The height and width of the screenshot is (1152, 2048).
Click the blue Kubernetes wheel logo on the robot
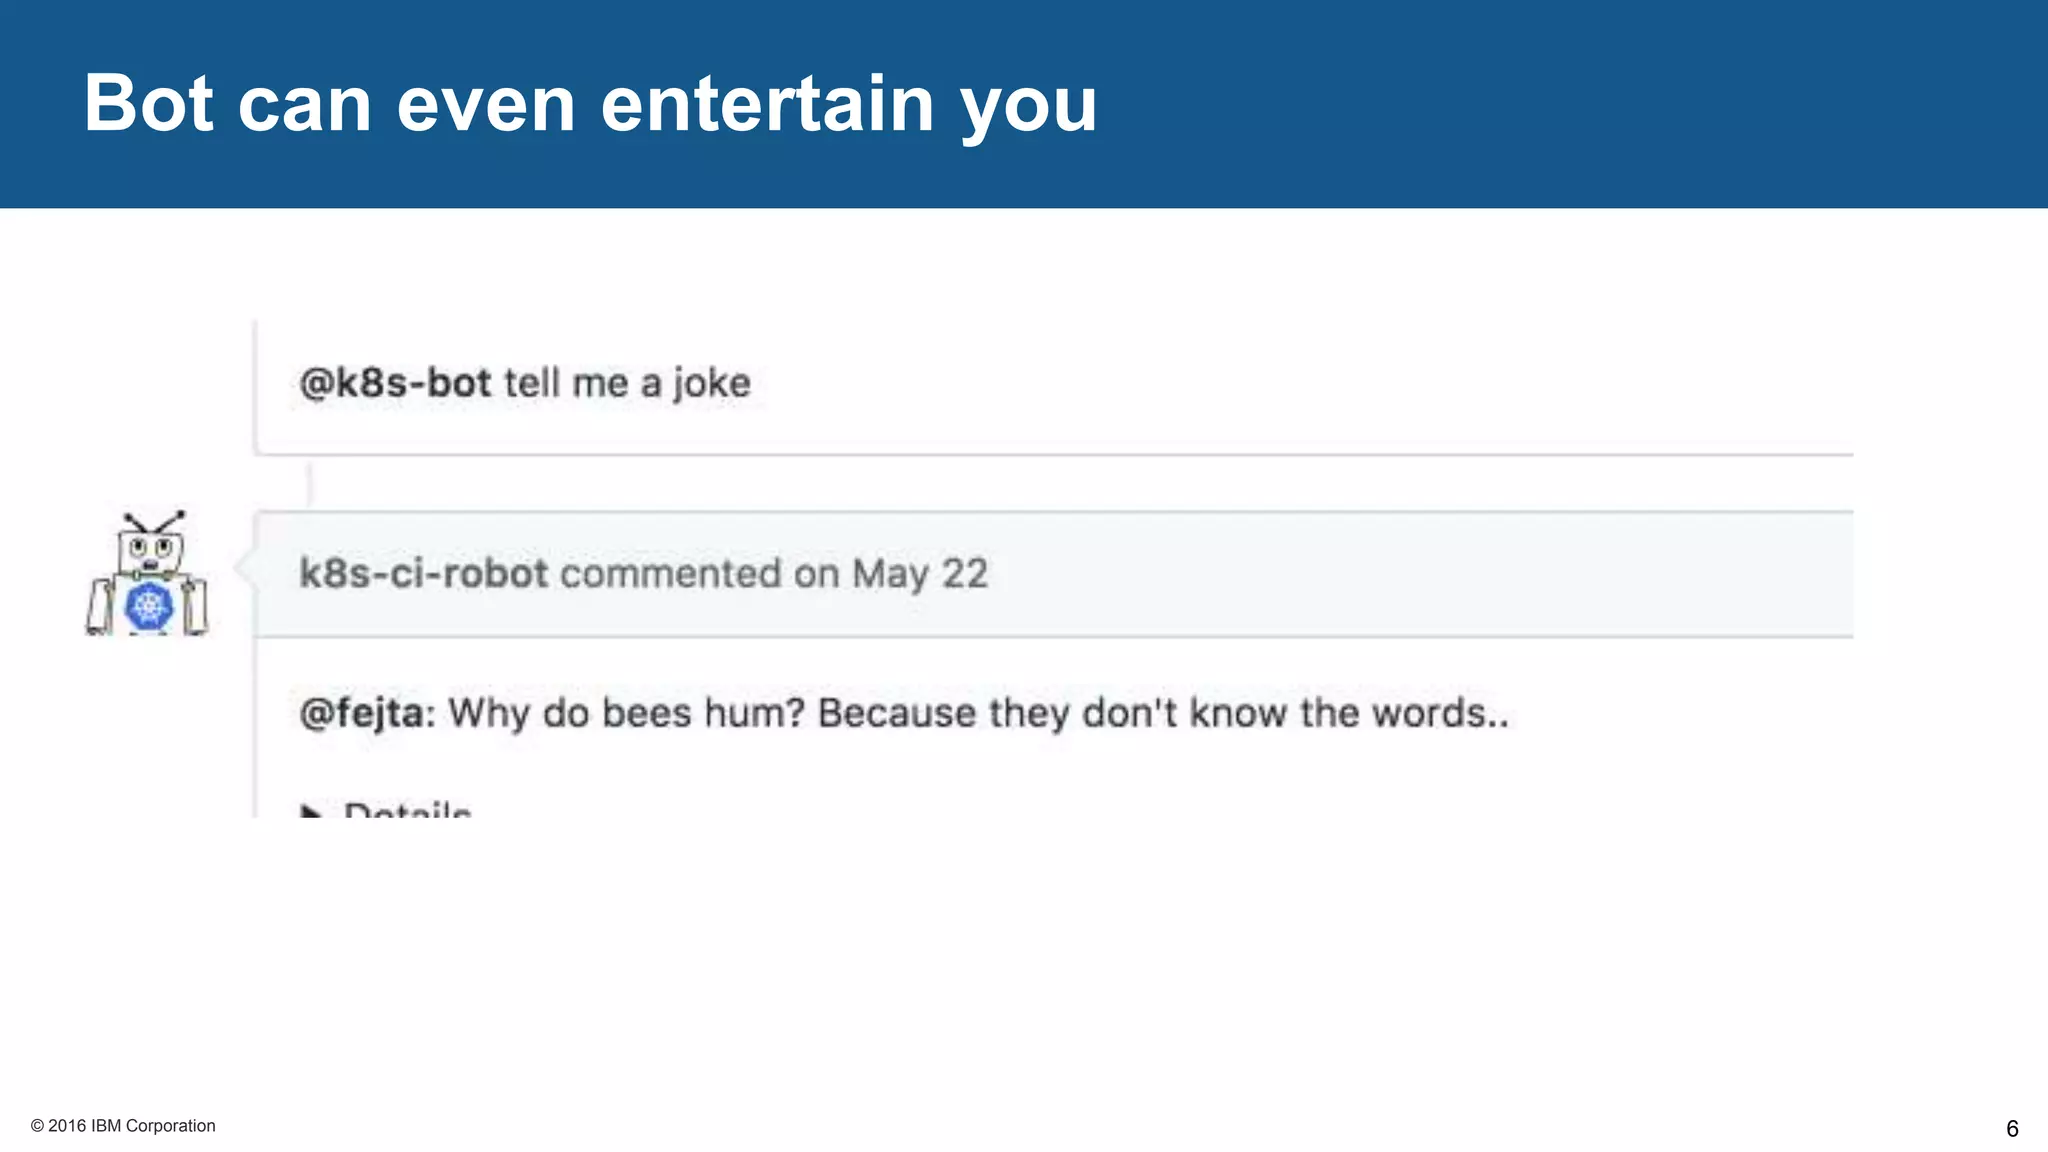pos(149,607)
